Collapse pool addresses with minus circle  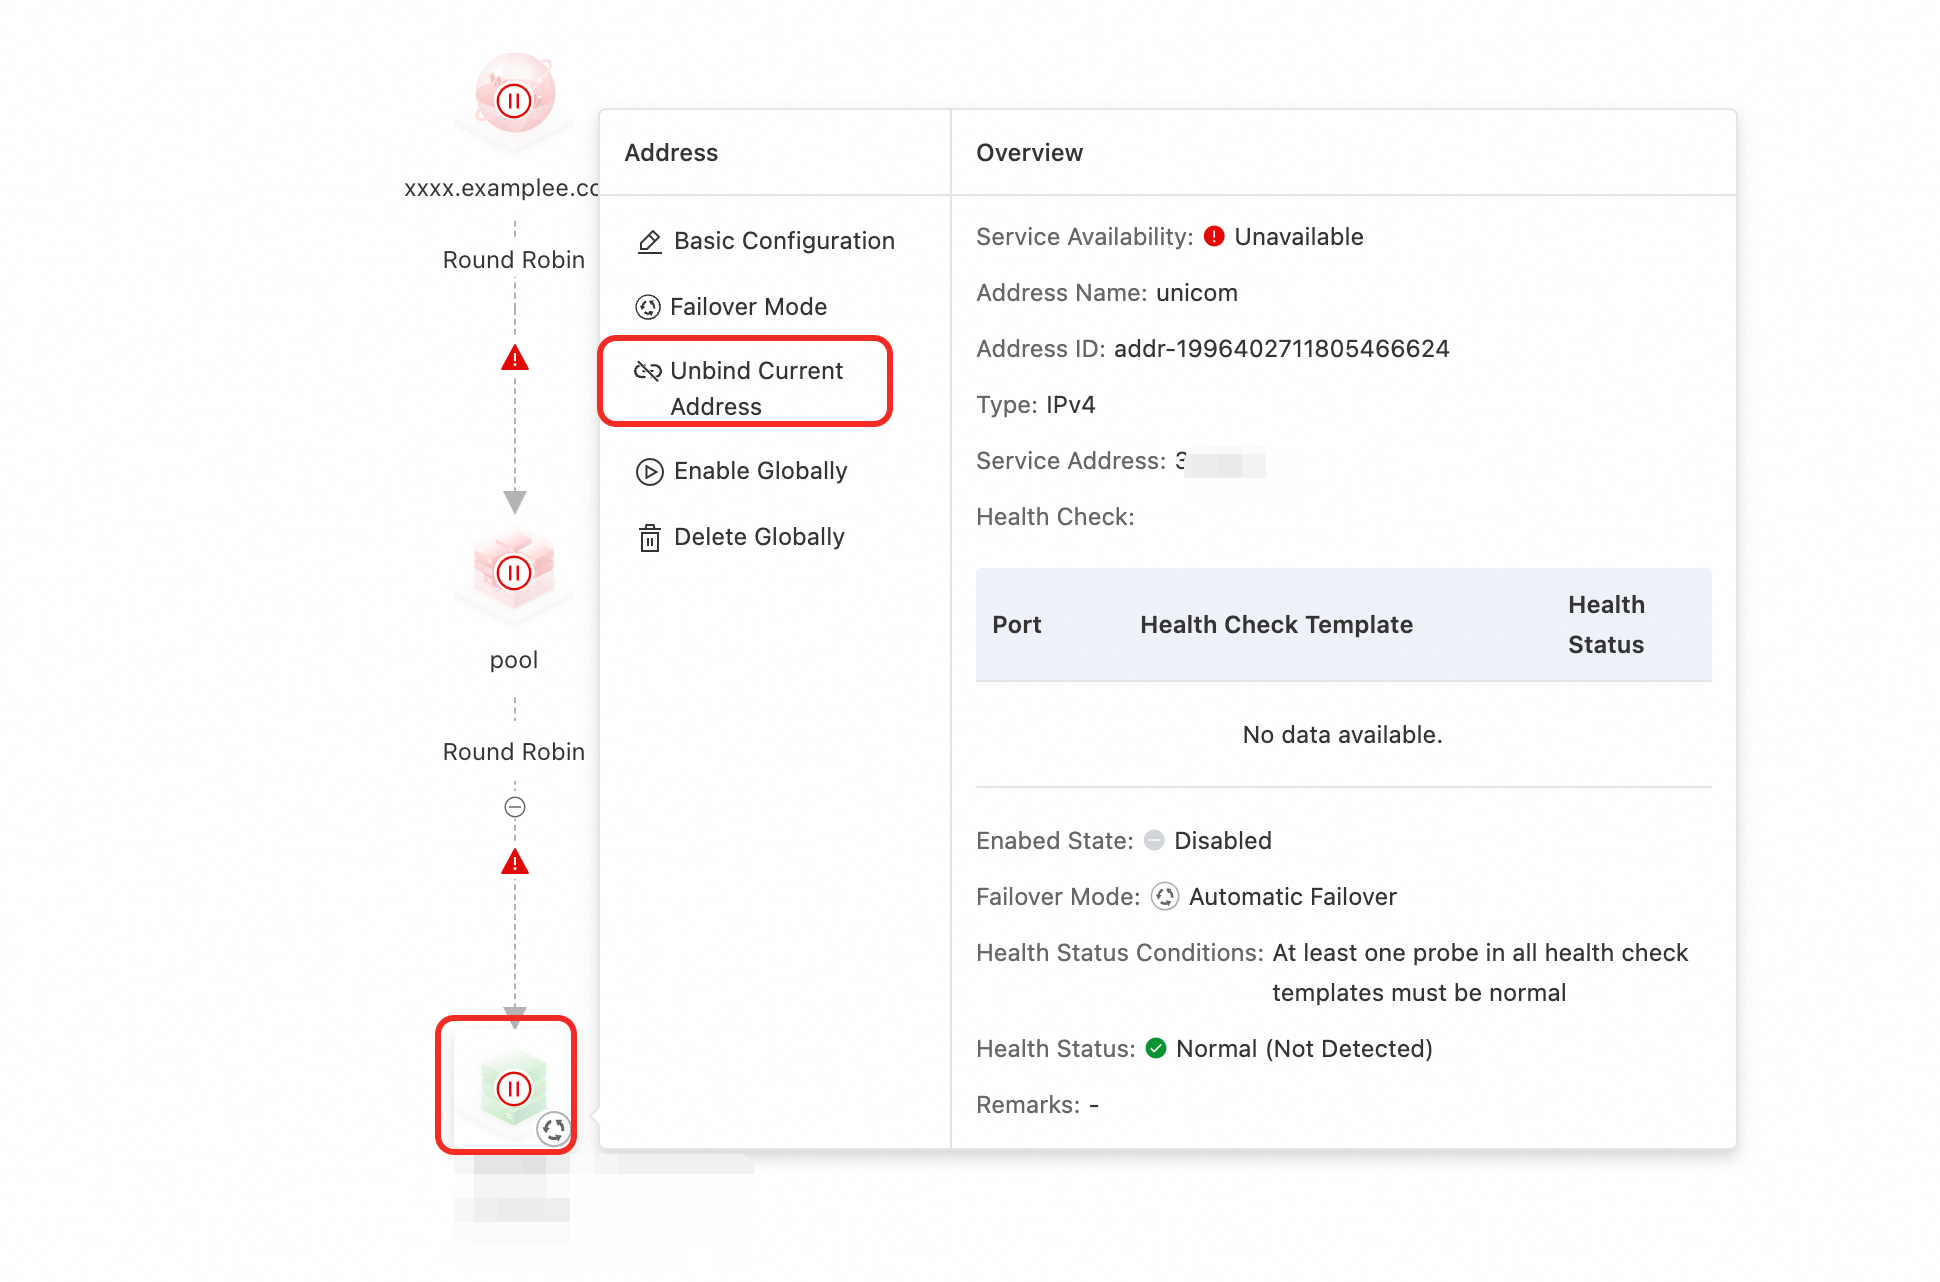[515, 807]
